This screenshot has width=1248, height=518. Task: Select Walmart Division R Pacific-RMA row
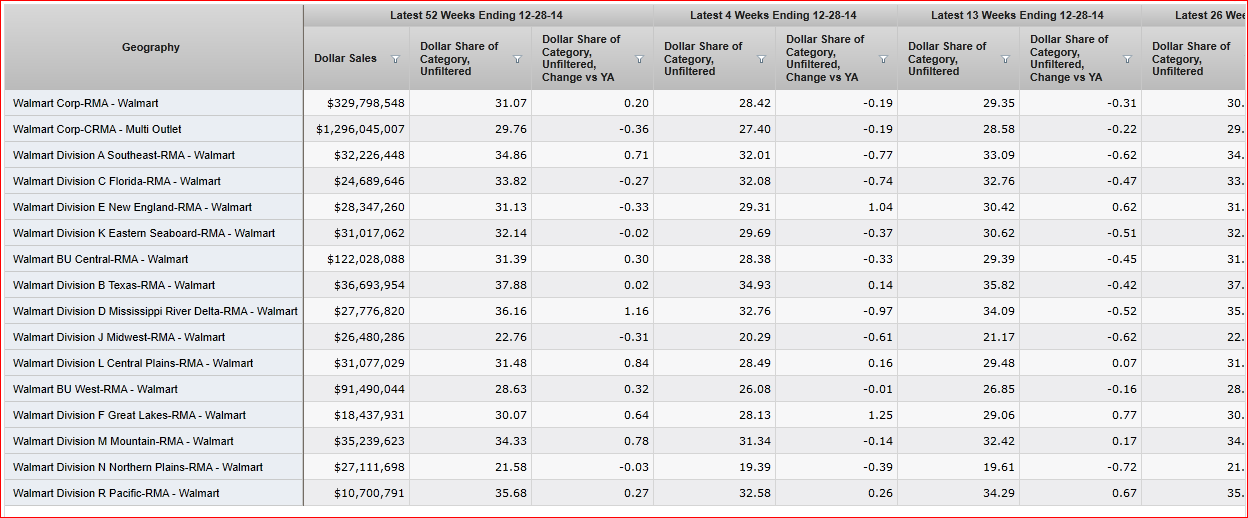click(x=116, y=493)
